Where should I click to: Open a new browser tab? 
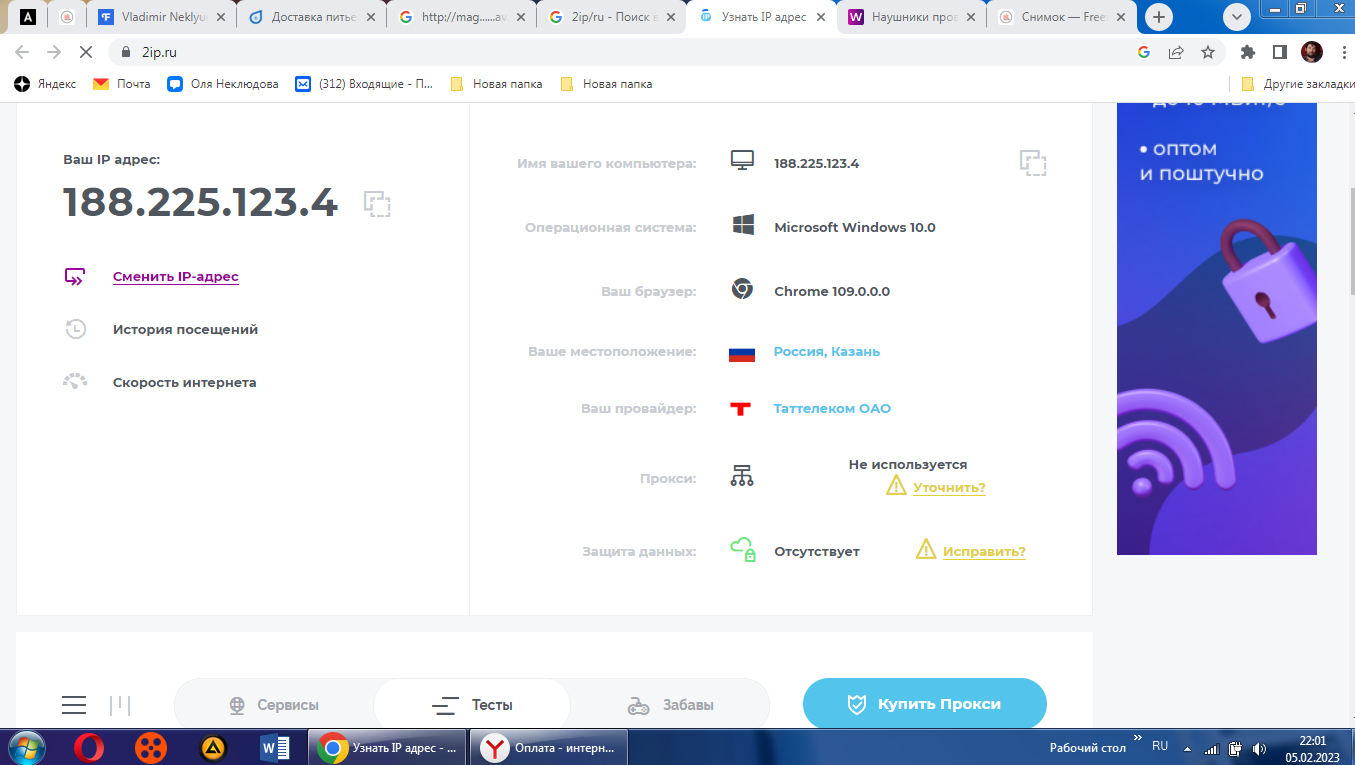pyautogui.click(x=1159, y=17)
